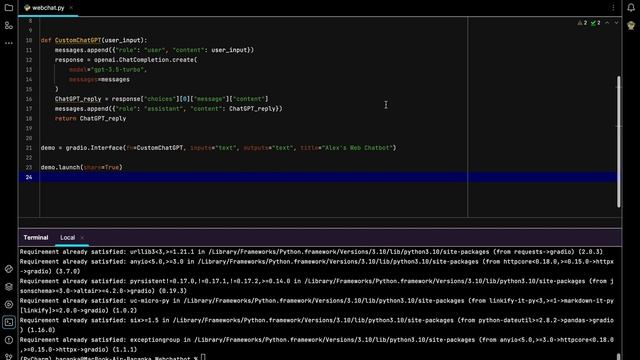Click terminal line mentioning urllib3
Screen dimensions: 640x360
311,252
